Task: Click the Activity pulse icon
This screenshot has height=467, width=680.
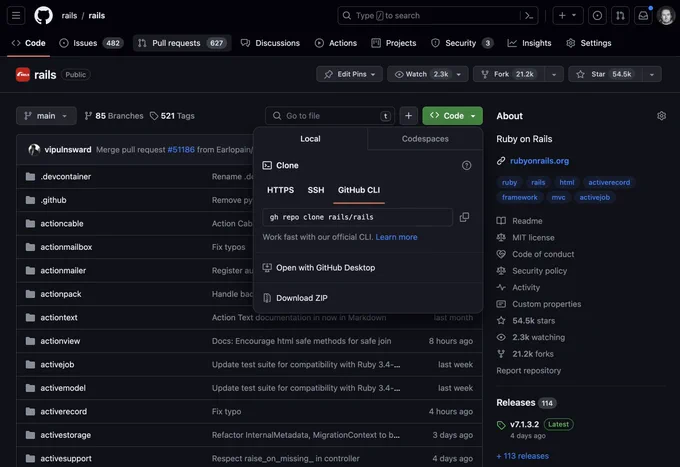Action: point(501,287)
